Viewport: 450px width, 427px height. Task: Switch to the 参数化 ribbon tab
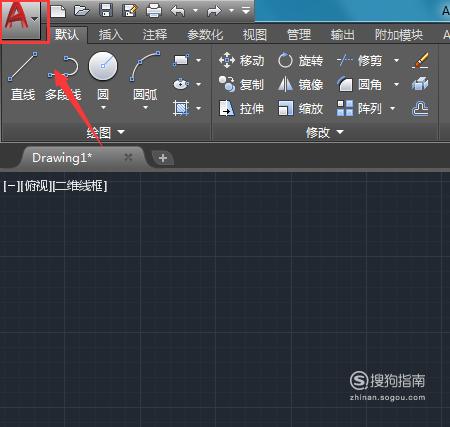coord(205,35)
